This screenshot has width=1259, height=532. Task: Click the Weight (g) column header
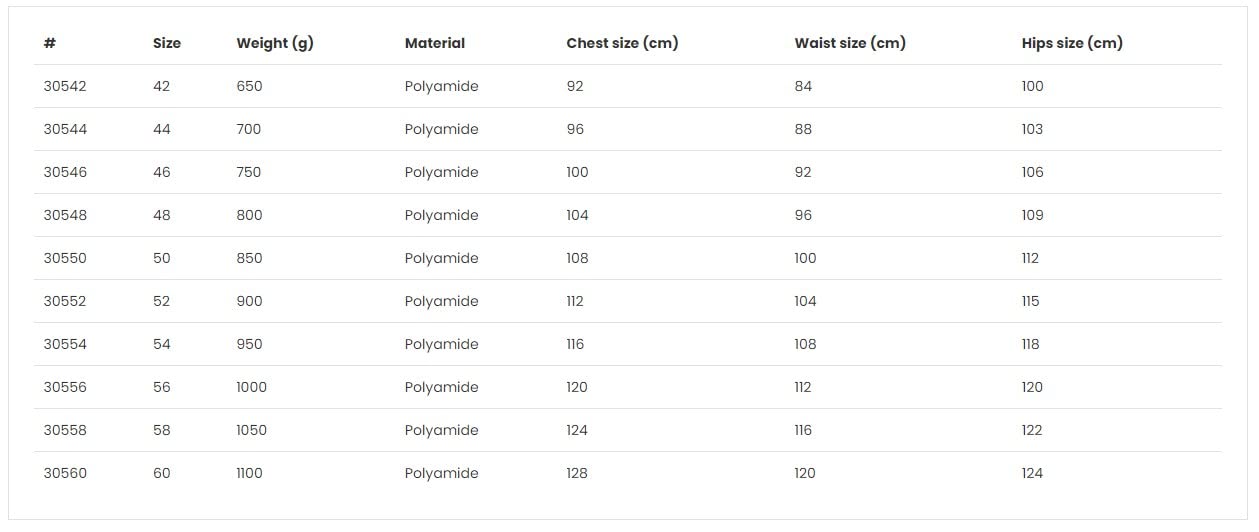[x=274, y=43]
